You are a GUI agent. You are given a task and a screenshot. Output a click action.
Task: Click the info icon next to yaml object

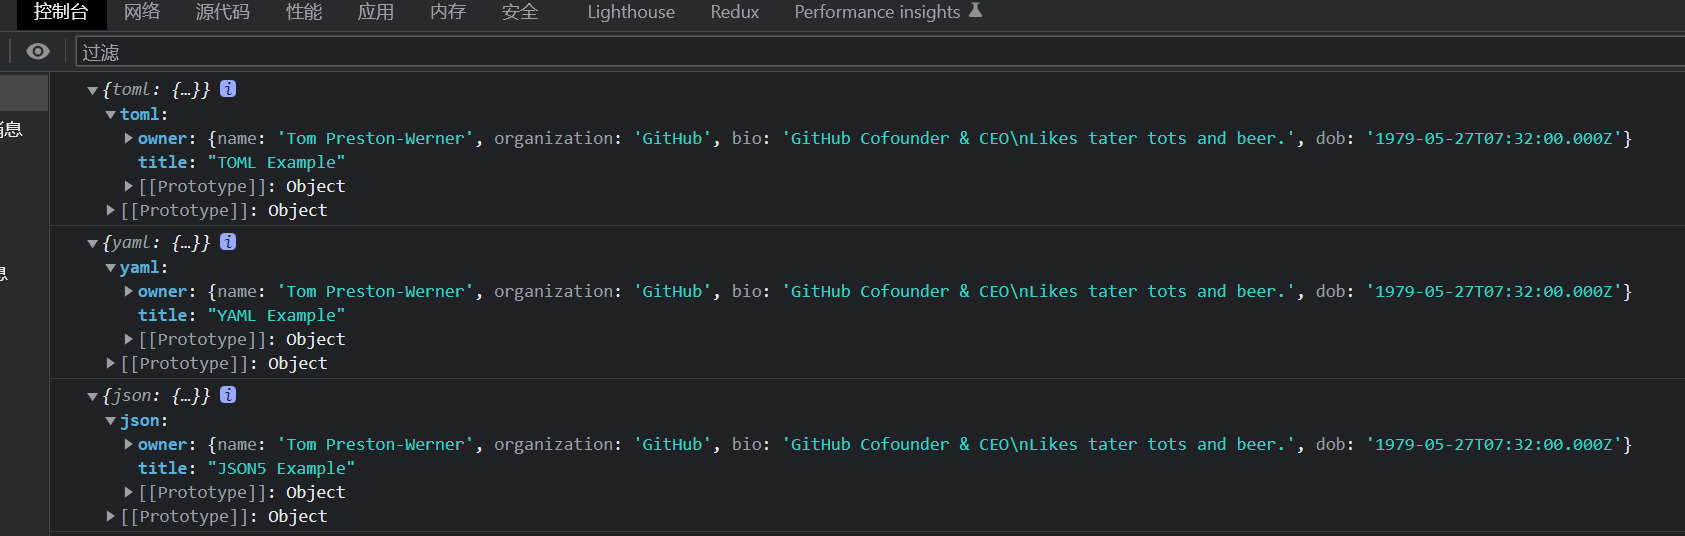pos(228,242)
